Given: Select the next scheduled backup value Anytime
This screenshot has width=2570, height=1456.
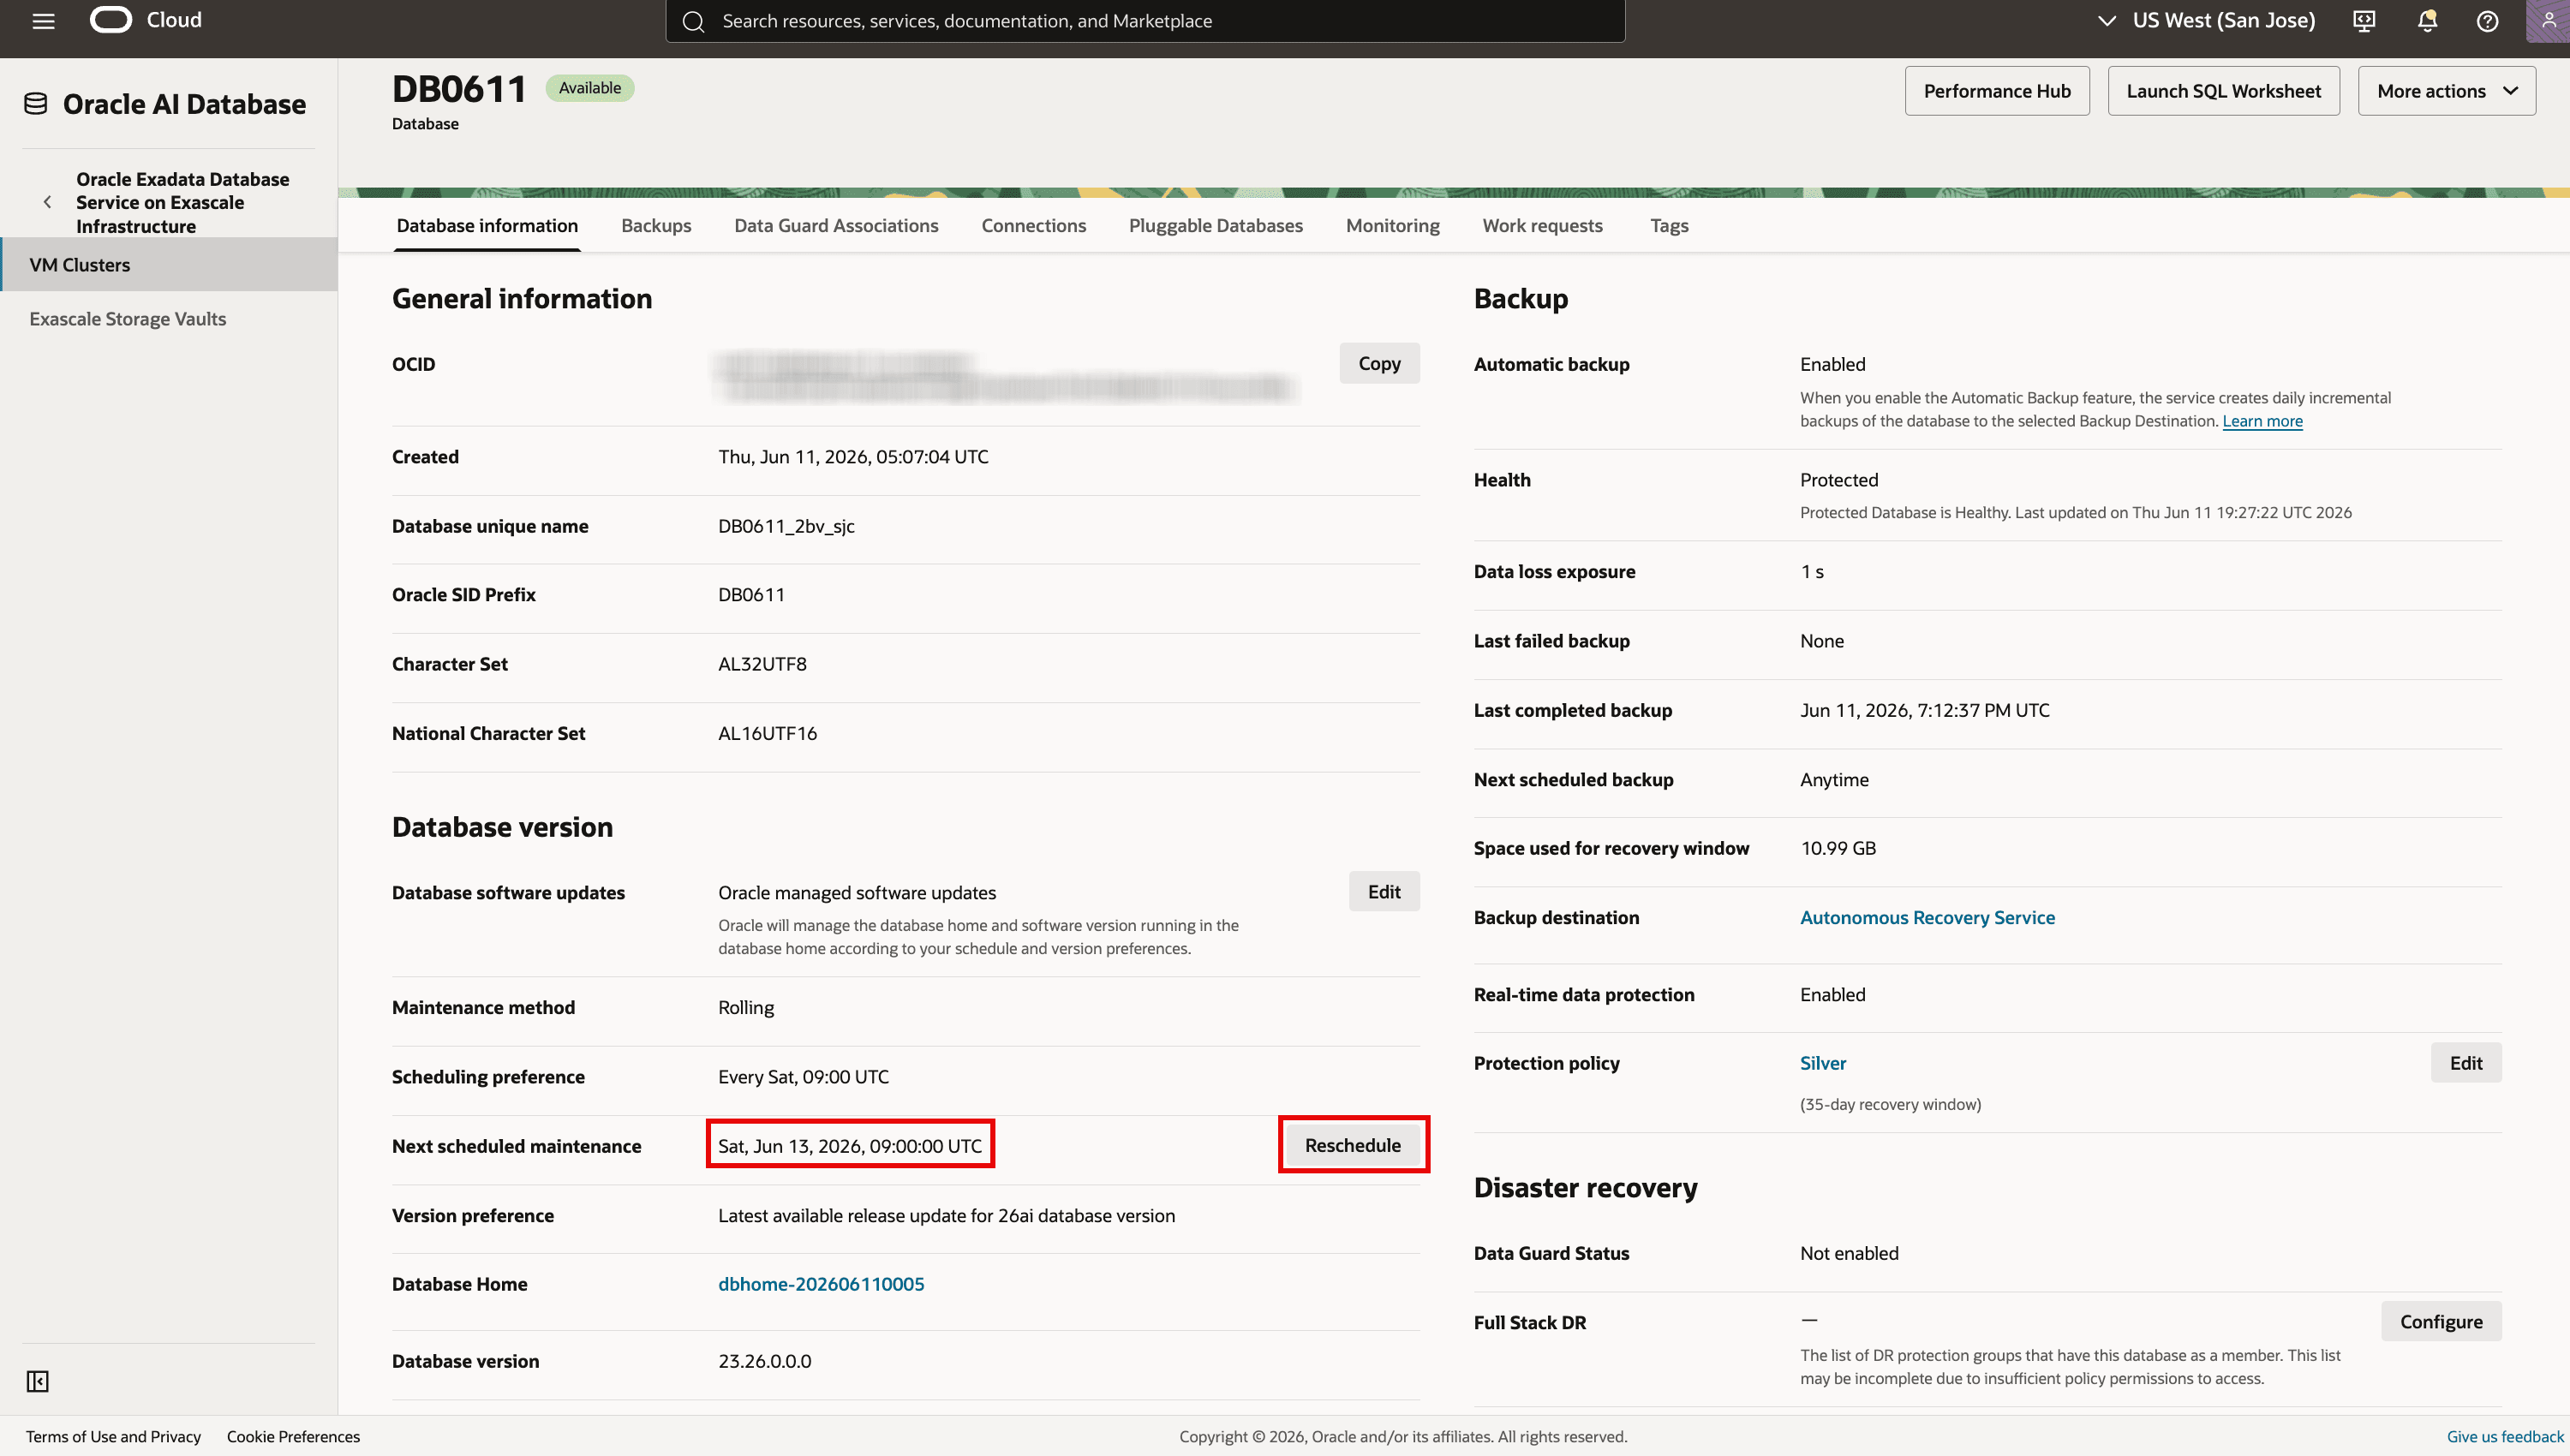Looking at the screenshot, I should 1834,779.
